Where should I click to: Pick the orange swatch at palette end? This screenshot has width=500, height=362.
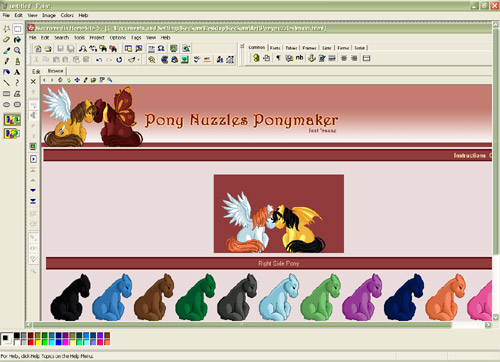click(107, 342)
